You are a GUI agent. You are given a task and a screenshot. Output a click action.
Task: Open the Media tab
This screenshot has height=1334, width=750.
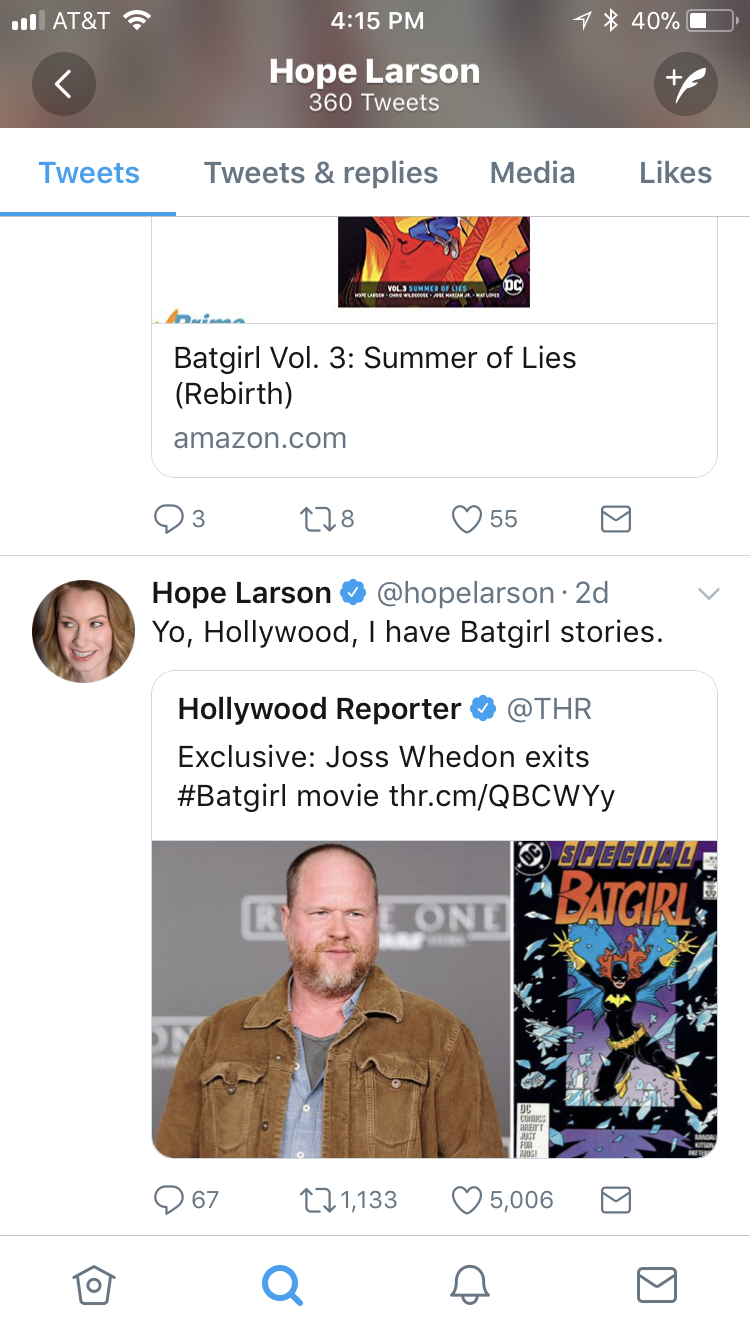coord(532,173)
